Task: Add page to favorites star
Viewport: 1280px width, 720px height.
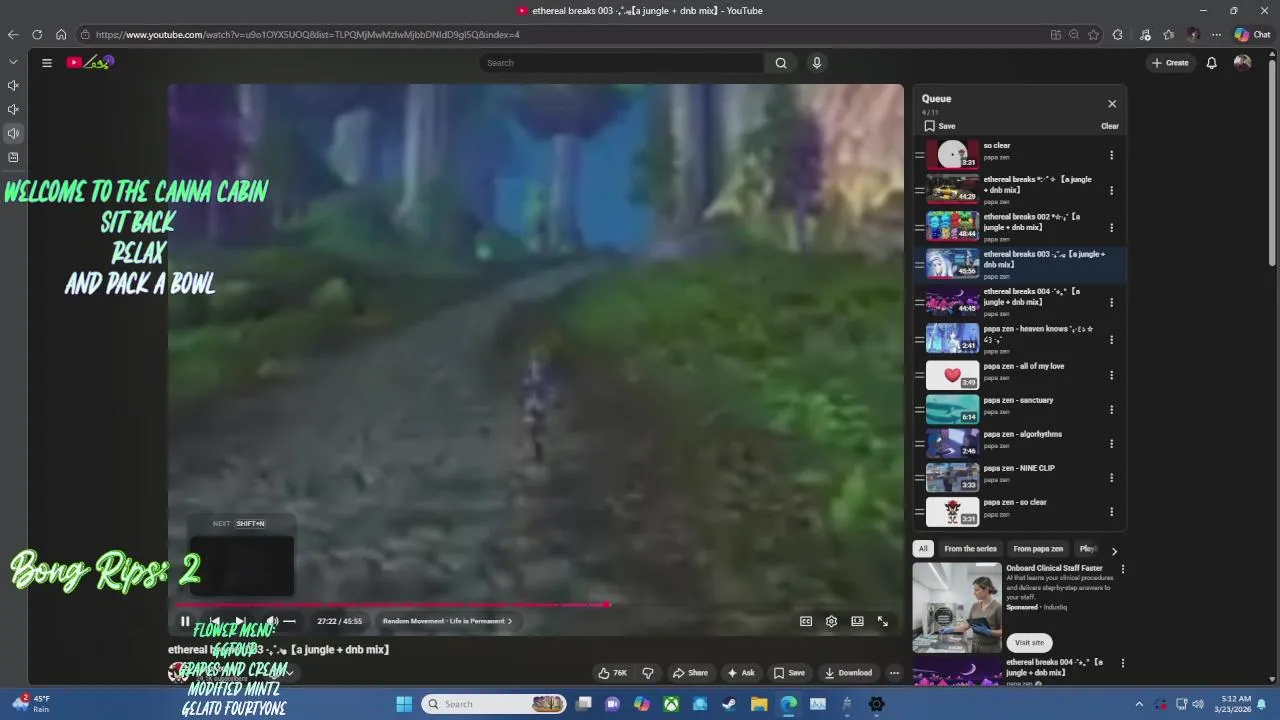Action: click(1093, 35)
